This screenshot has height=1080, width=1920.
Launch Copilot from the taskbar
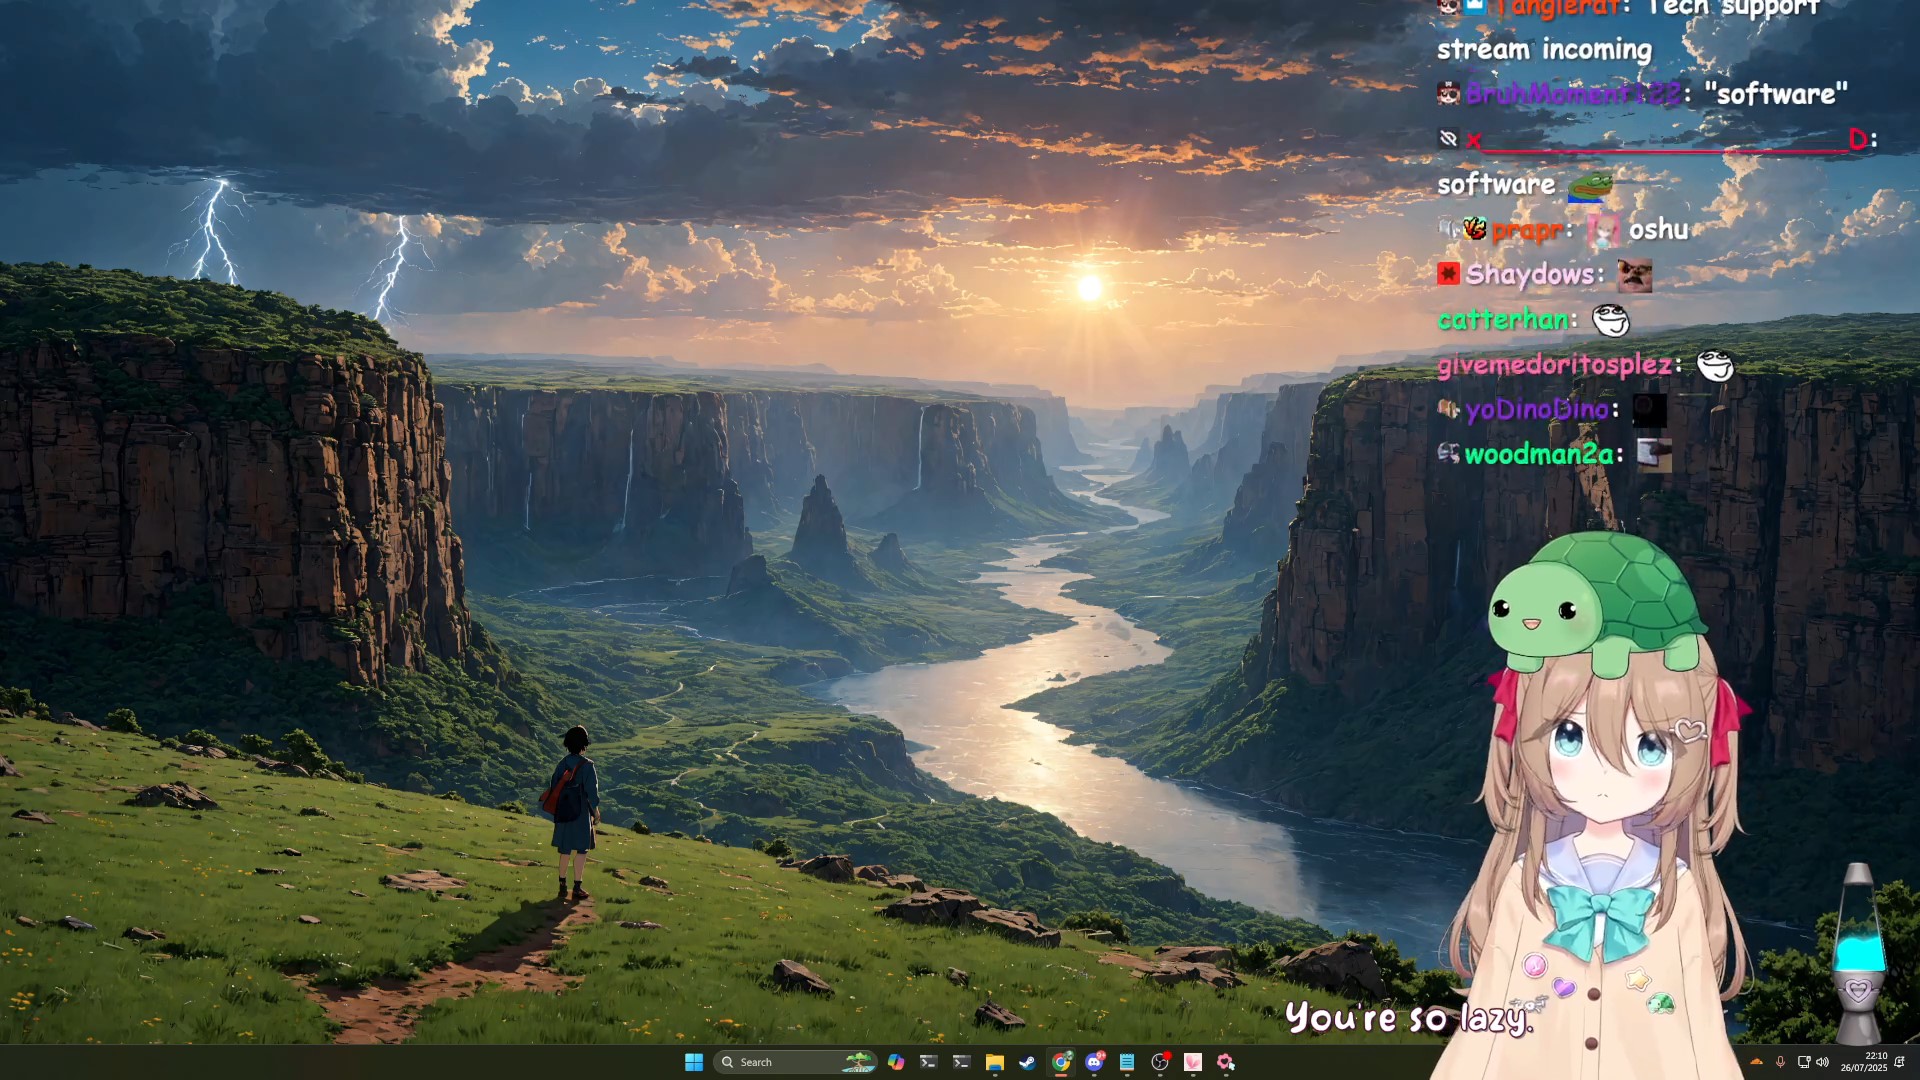(x=896, y=1062)
